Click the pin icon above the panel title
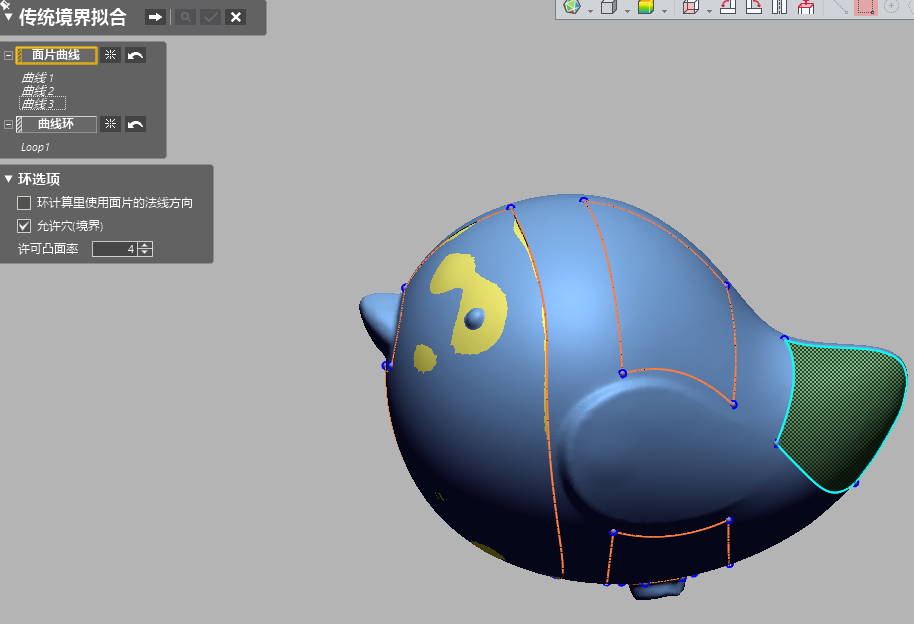This screenshot has width=914, height=624. (x=5, y=5)
